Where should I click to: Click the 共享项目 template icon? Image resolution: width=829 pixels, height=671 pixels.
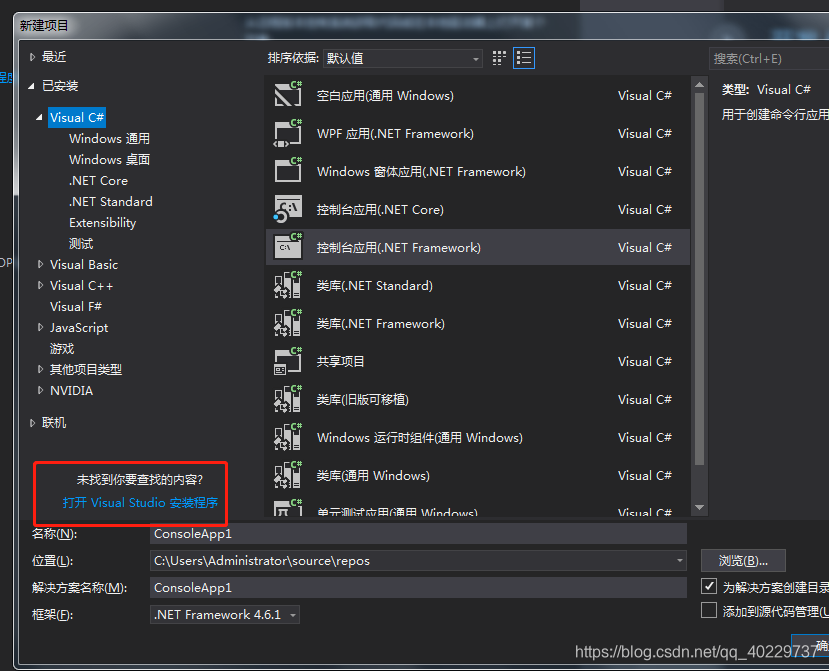point(288,362)
